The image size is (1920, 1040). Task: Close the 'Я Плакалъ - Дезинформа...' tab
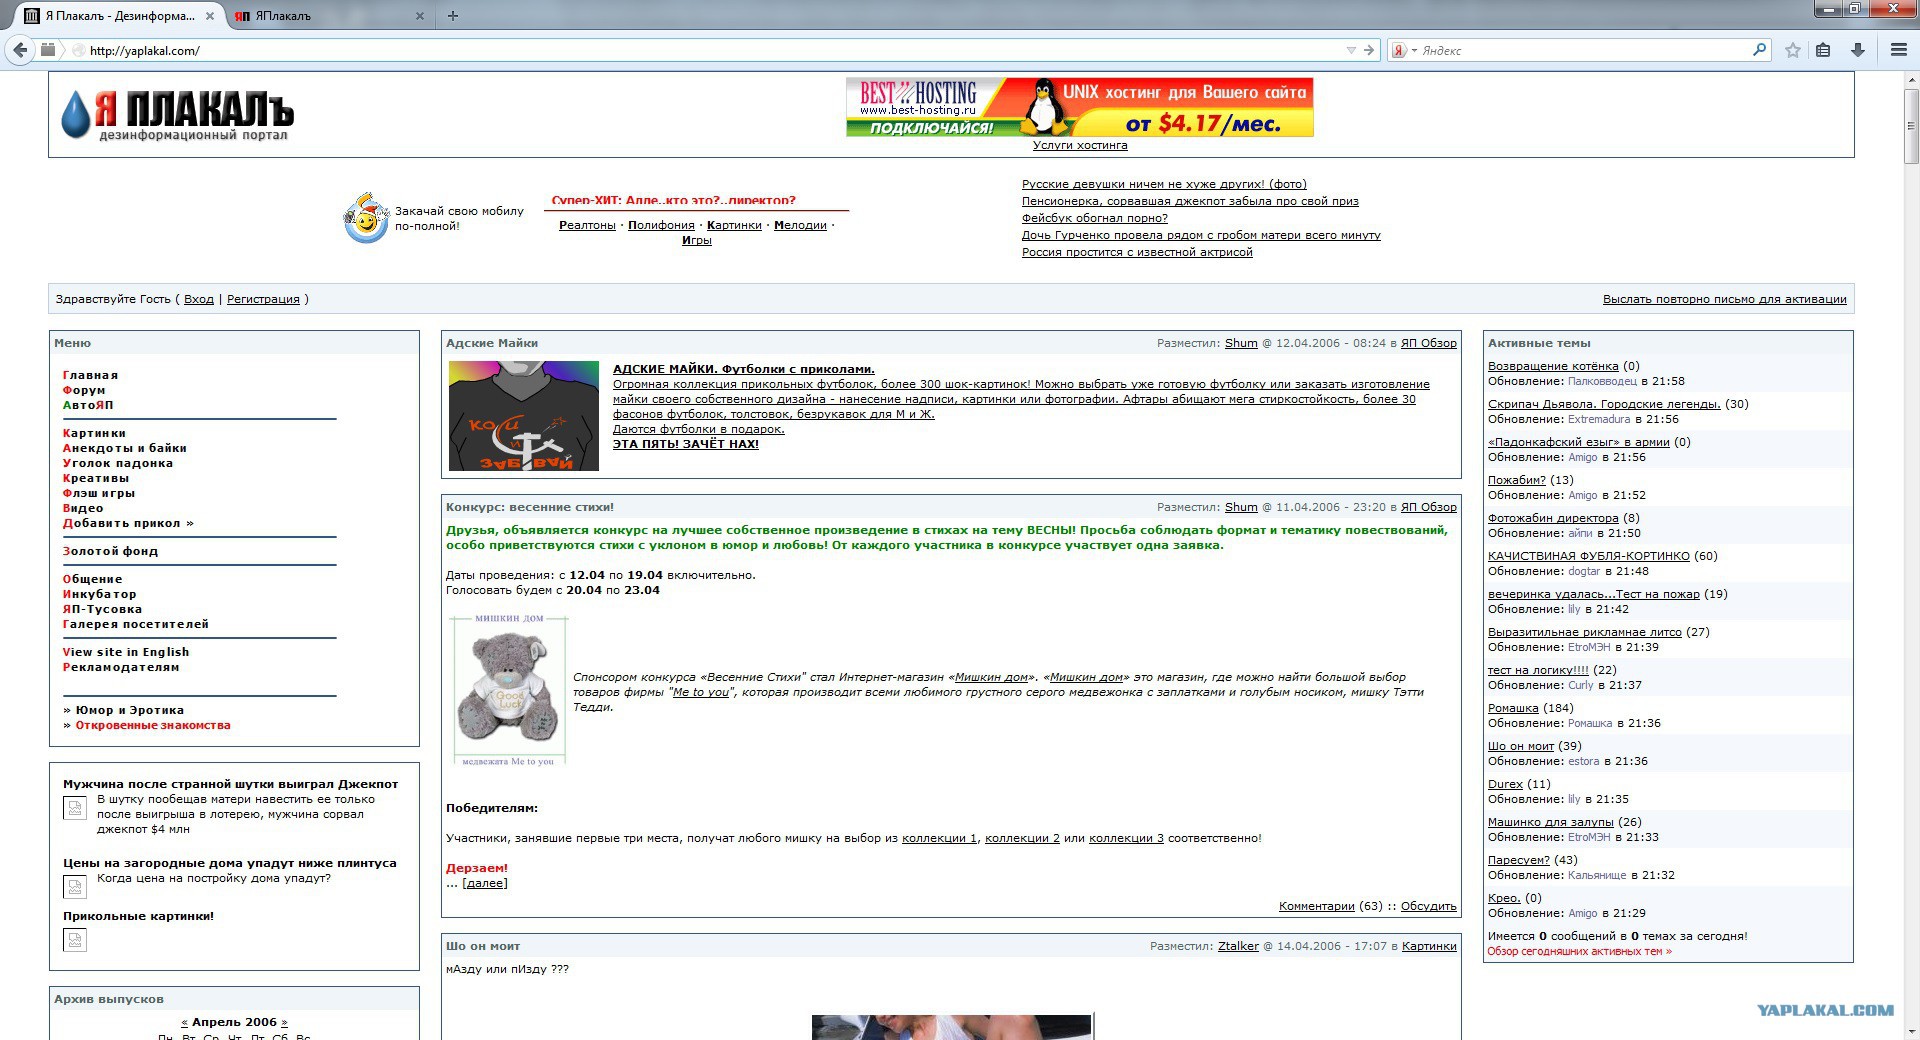210,16
